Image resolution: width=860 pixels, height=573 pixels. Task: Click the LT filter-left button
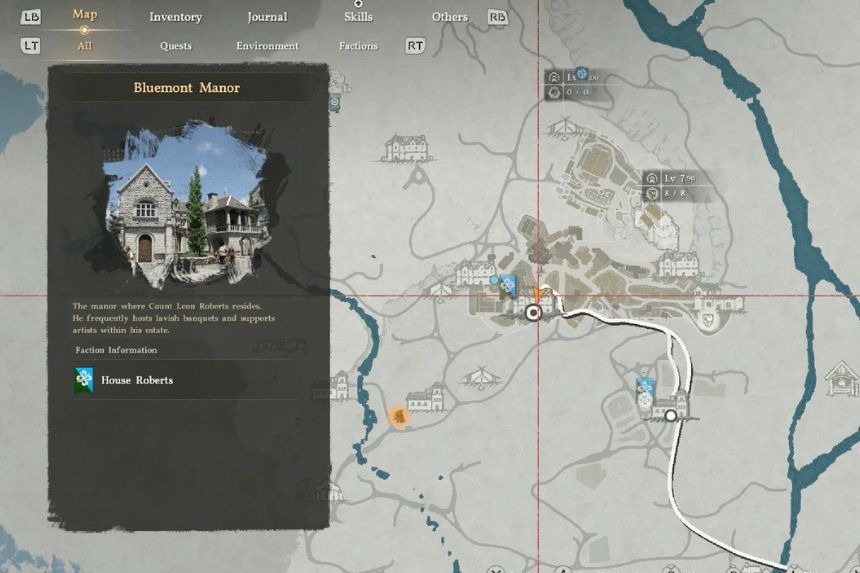(31, 46)
